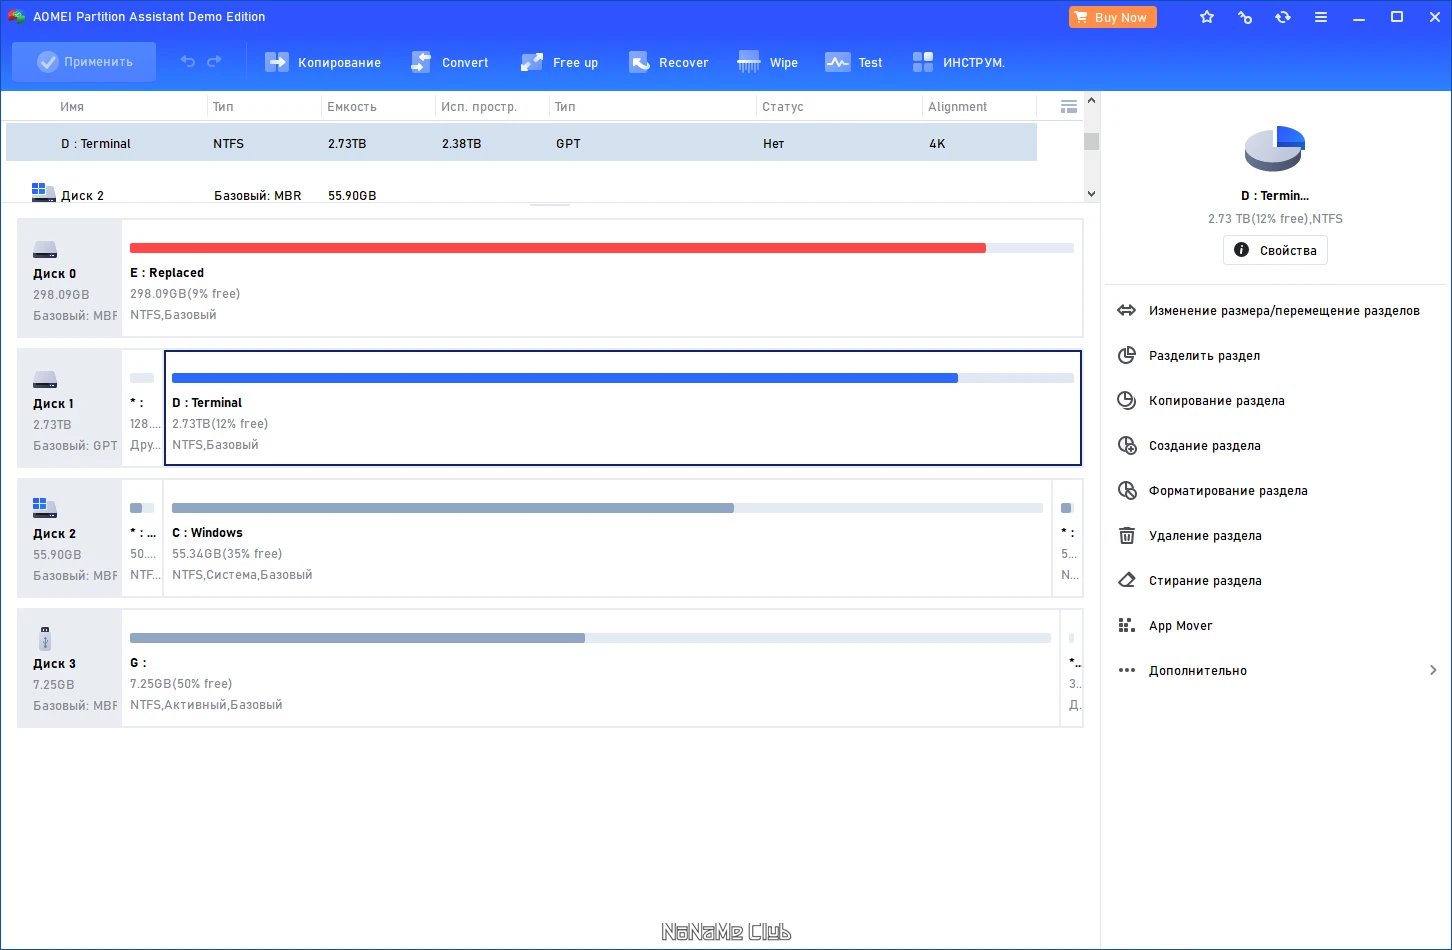Select the Диск 2 header in the disk map
Screen dimensions: 1452x950
click(x=69, y=538)
